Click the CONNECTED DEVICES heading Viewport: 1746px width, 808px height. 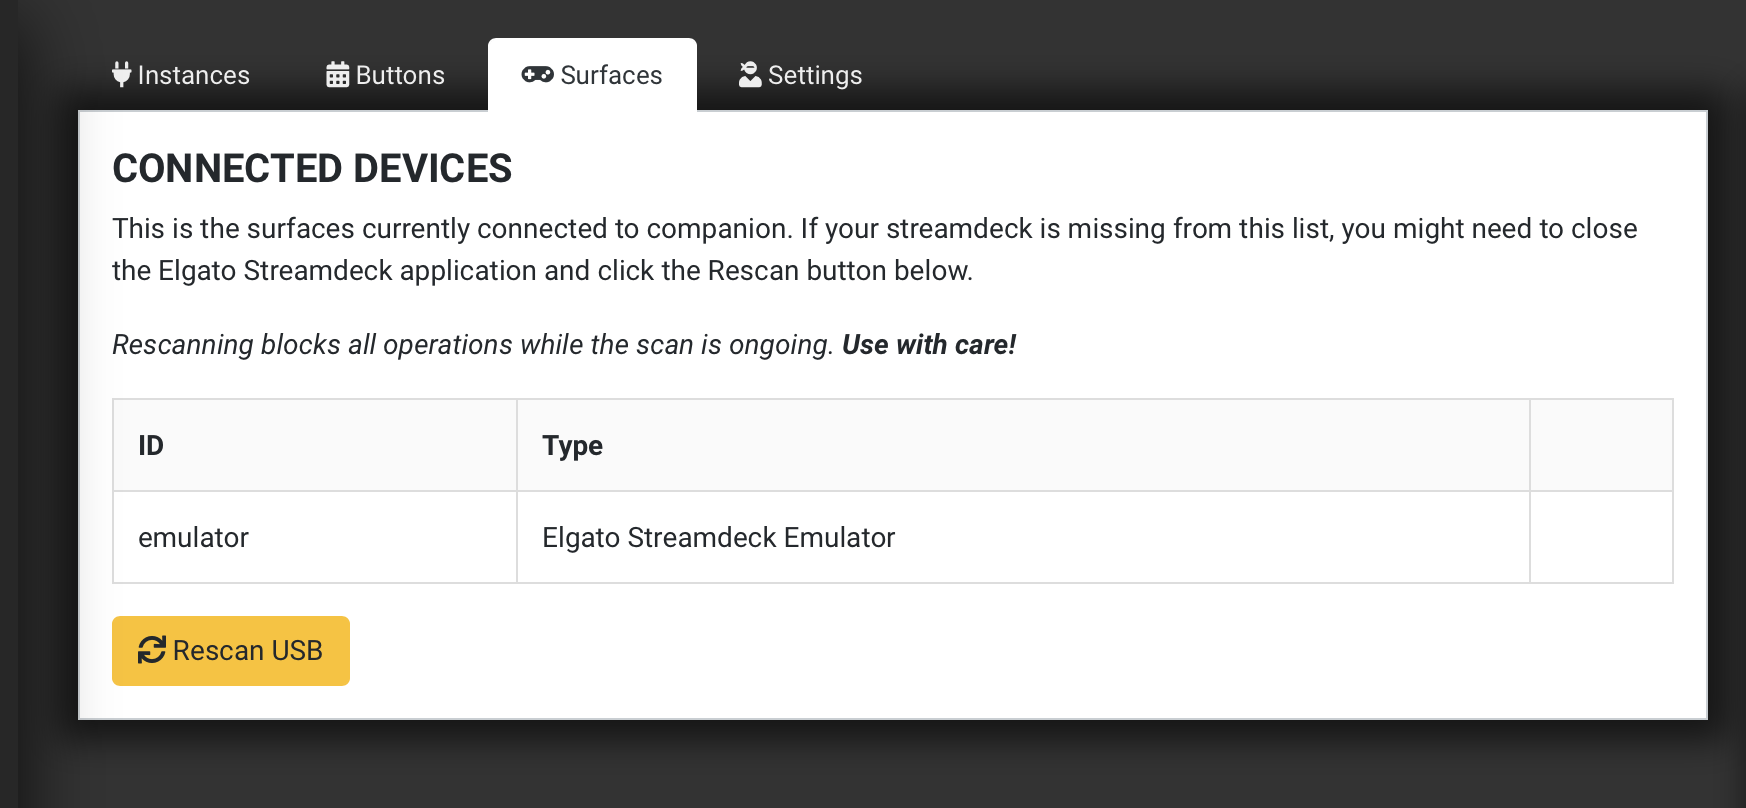[x=311, y=167]
